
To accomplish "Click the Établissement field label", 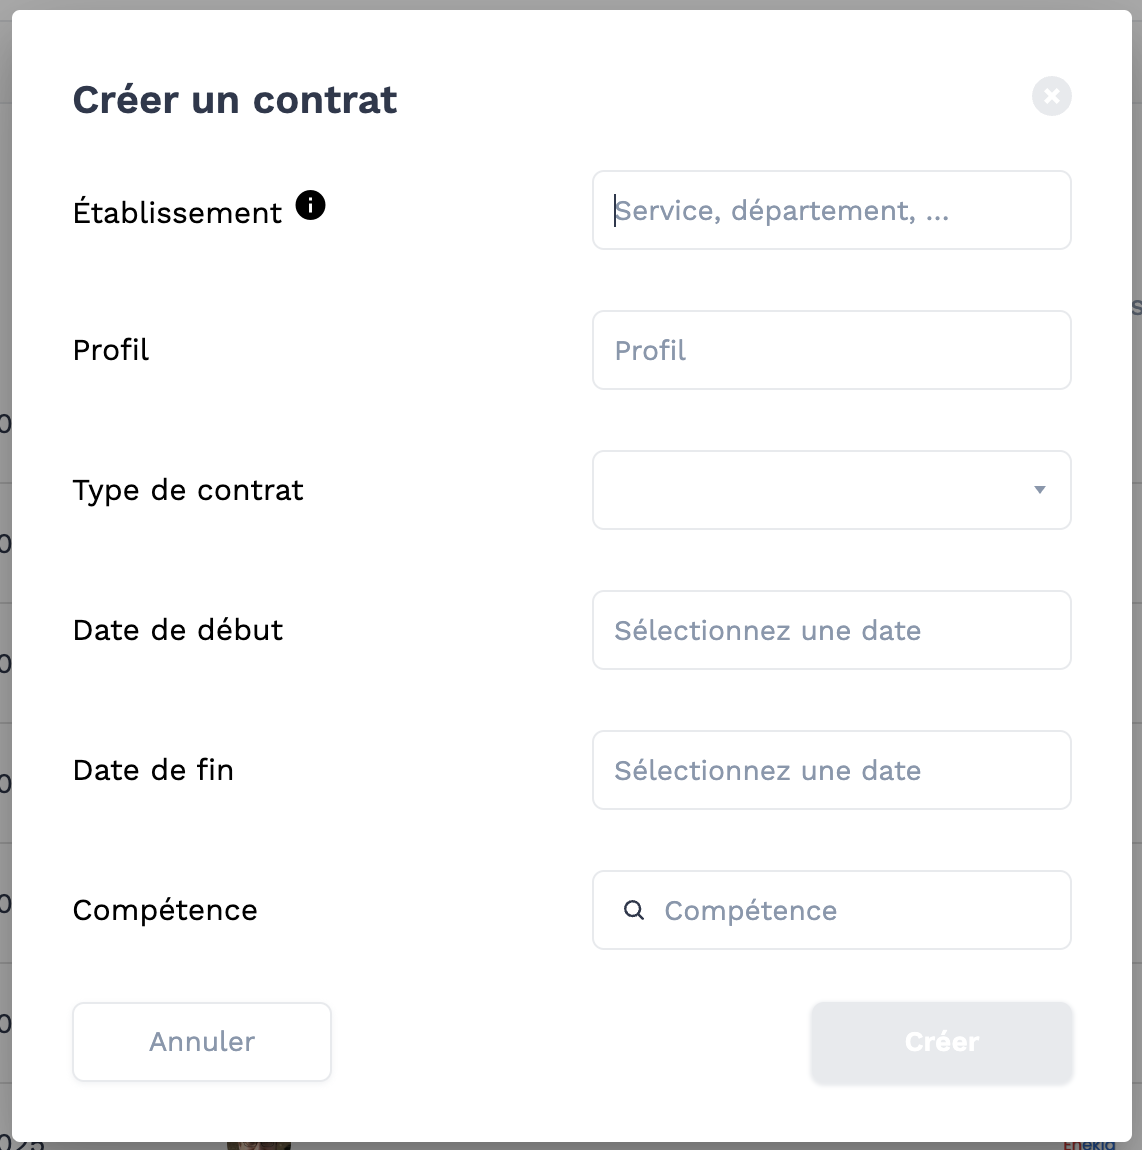I will [x=177, y=213].
